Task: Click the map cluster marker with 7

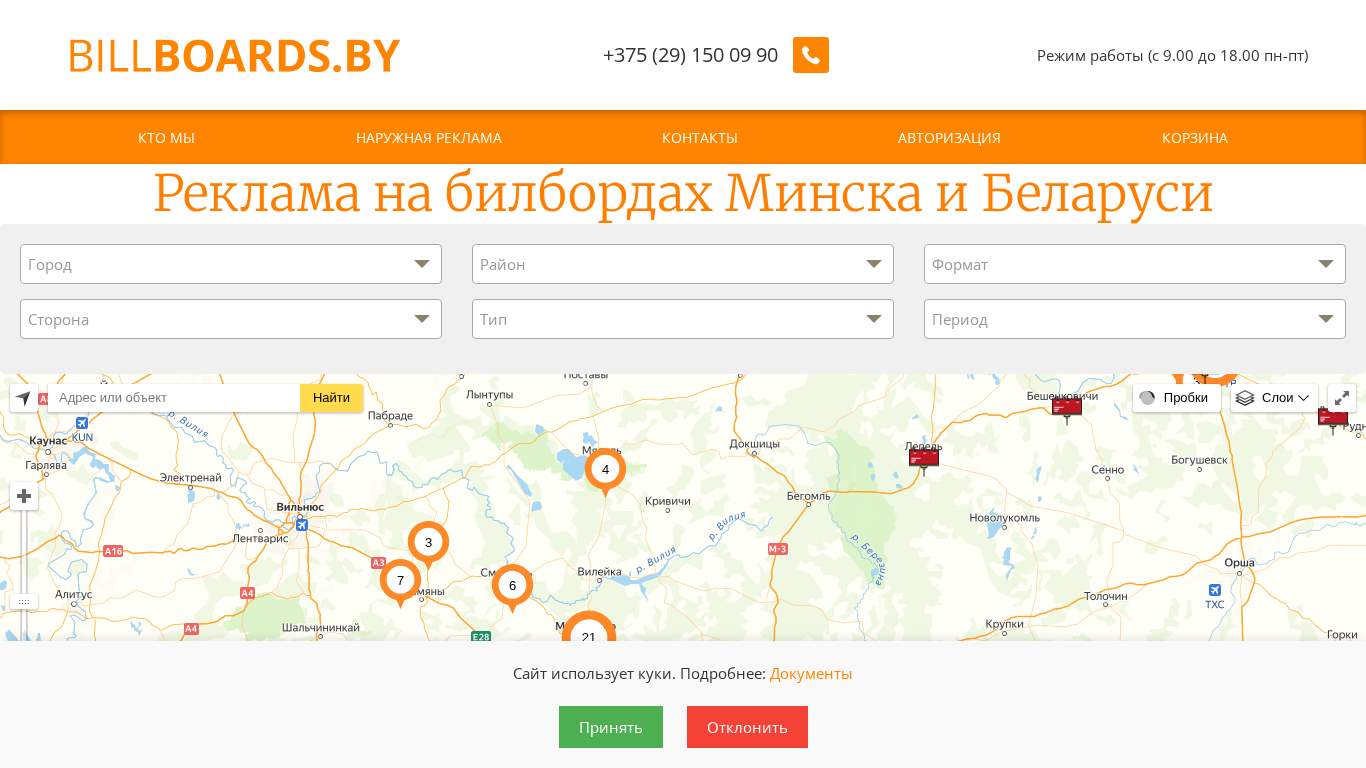Action: (x=400, y=582)
